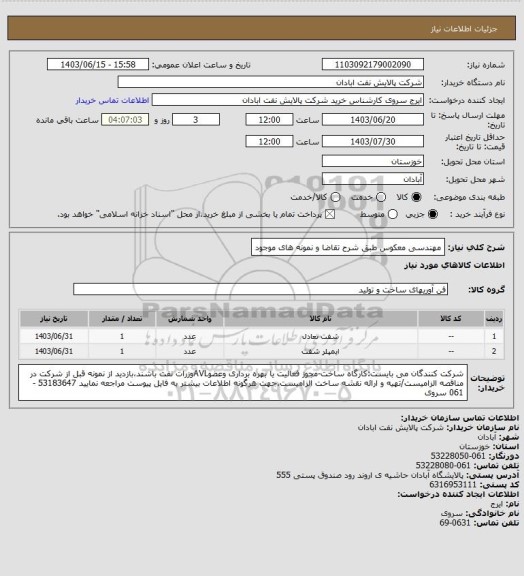
Task: Open the اطلاعات تماس خریدار link
Action: [112, 101]
